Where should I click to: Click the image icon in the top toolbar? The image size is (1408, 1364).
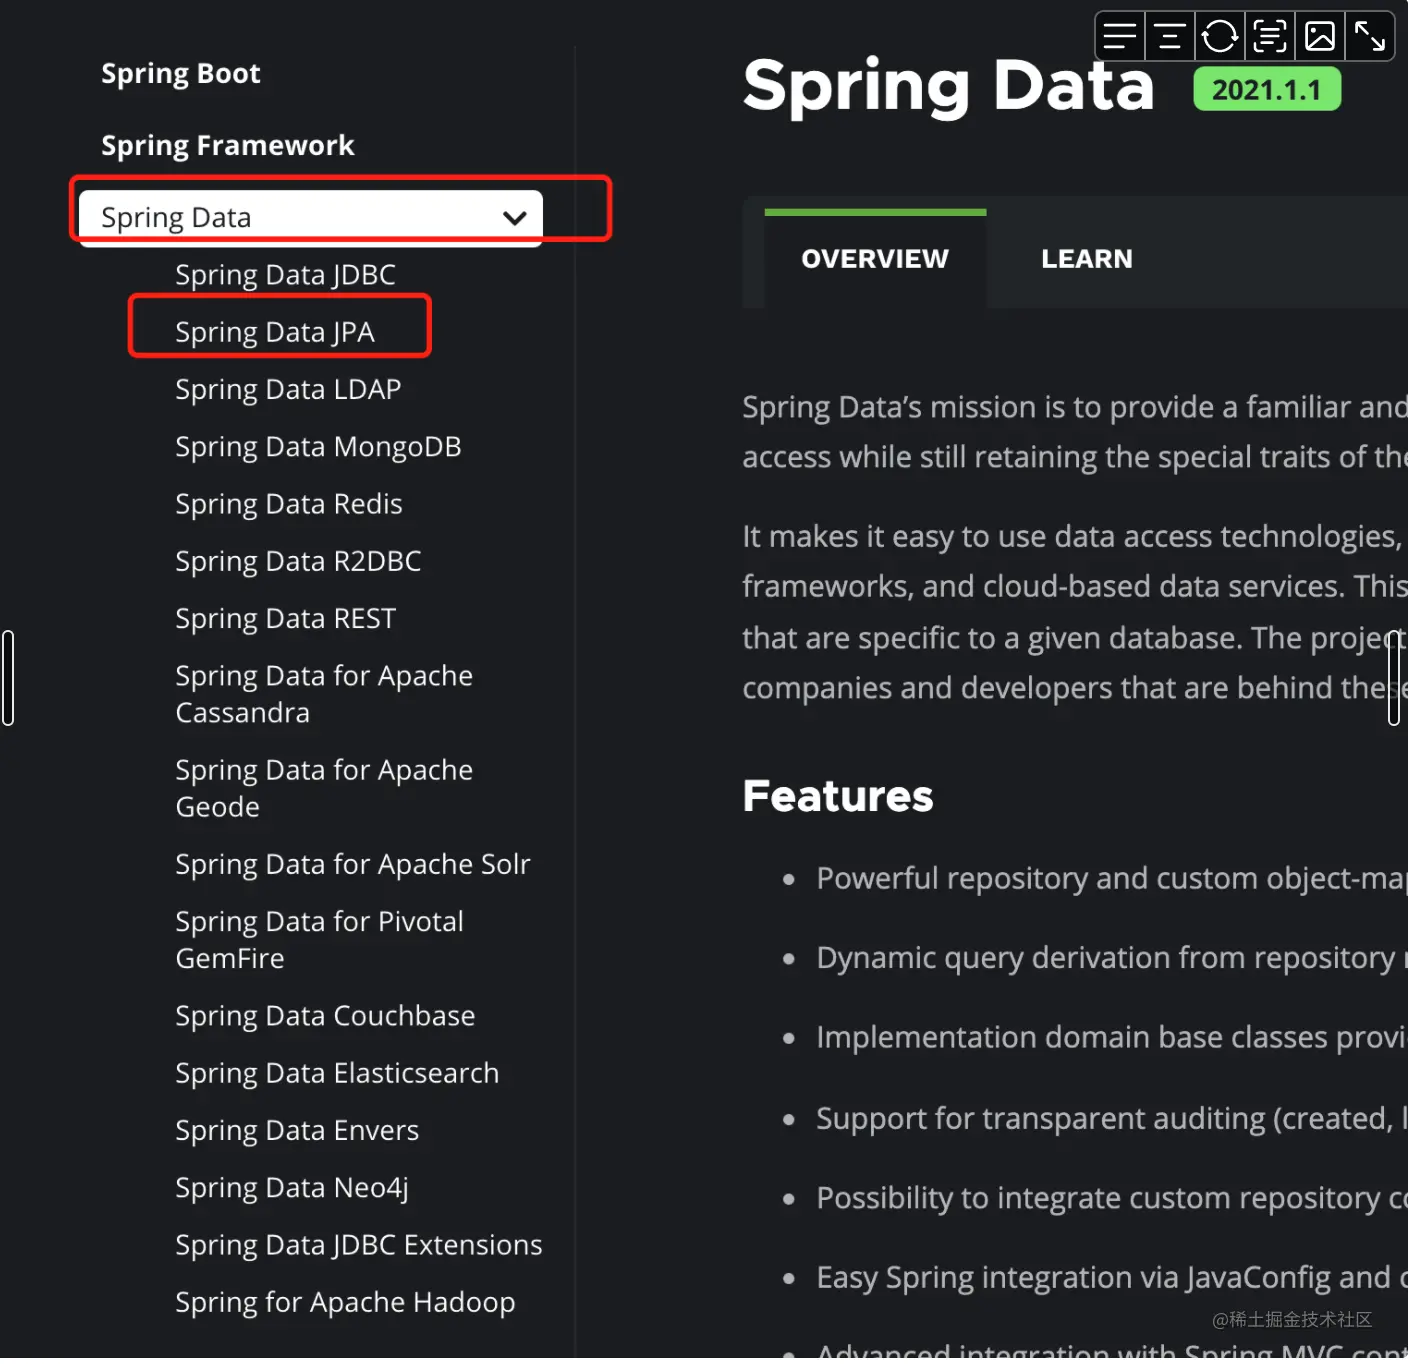pos(1319,35)
